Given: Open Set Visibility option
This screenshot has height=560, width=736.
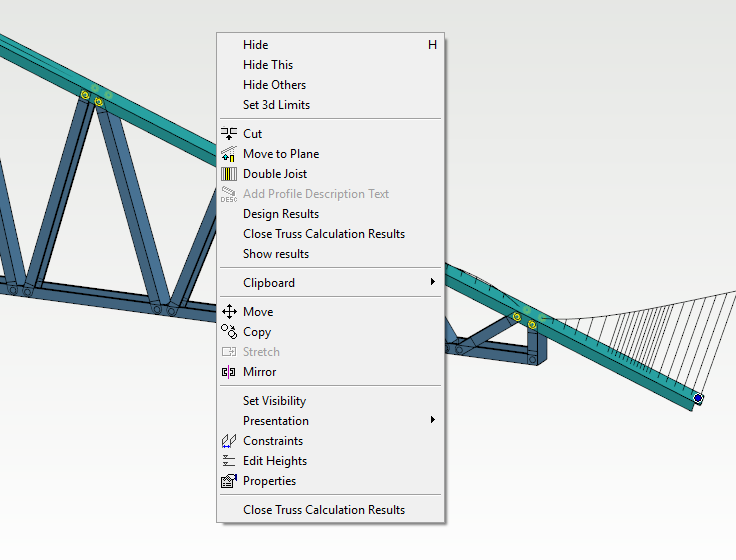Looking at the screenshot, I should click(274, 401).
